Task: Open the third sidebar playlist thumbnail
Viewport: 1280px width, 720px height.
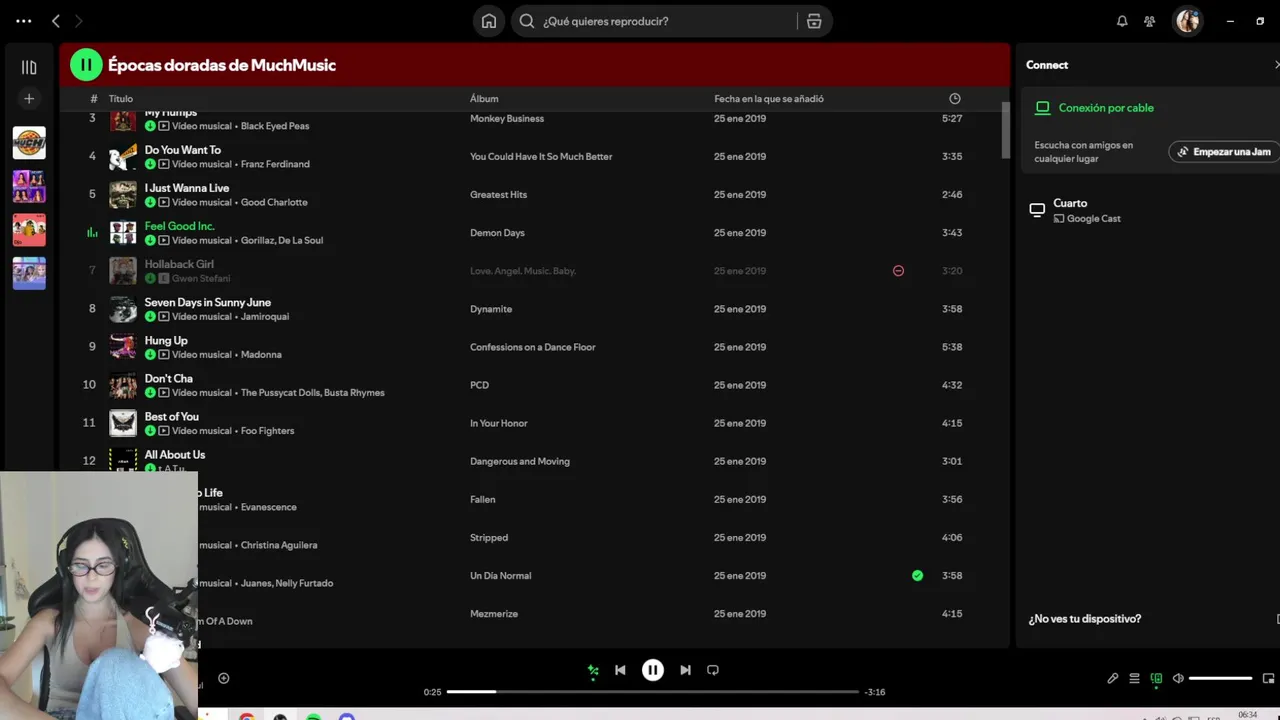Action: (29, 230)
